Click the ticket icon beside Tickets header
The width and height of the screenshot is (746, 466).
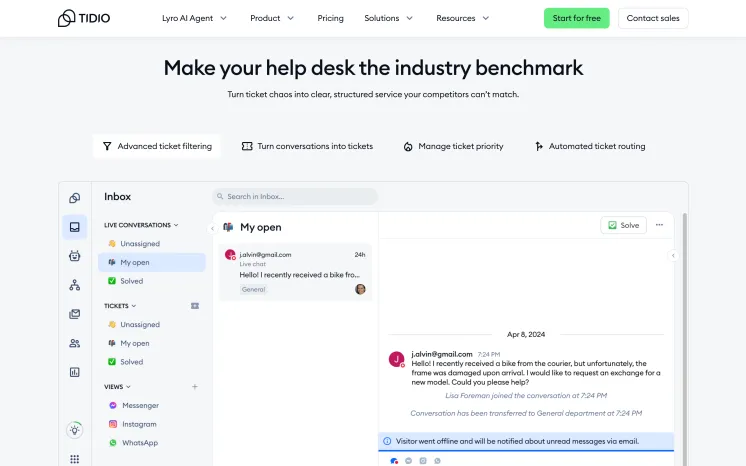pos(195,306)
